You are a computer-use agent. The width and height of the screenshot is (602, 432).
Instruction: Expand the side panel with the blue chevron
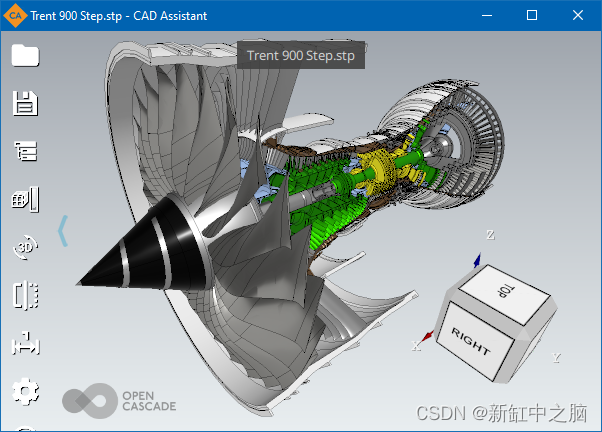coord(63,231)
